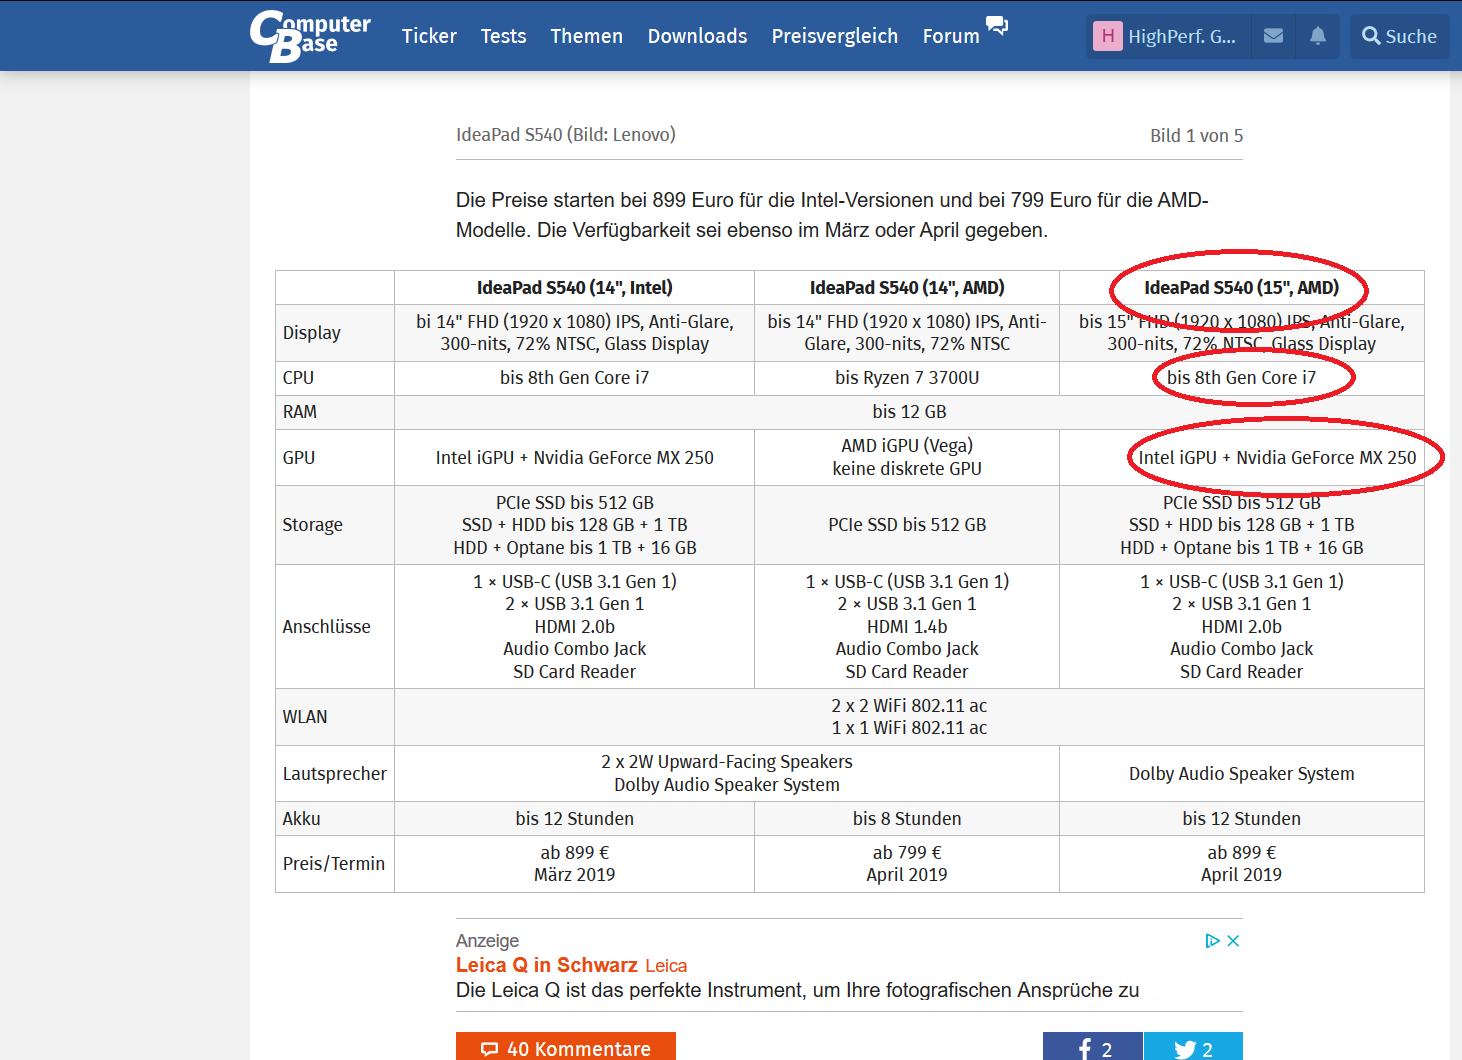Screen dimensions: 1462x1060
Task: Click the bis 8 Stunden cell
Action: (907, 819)
